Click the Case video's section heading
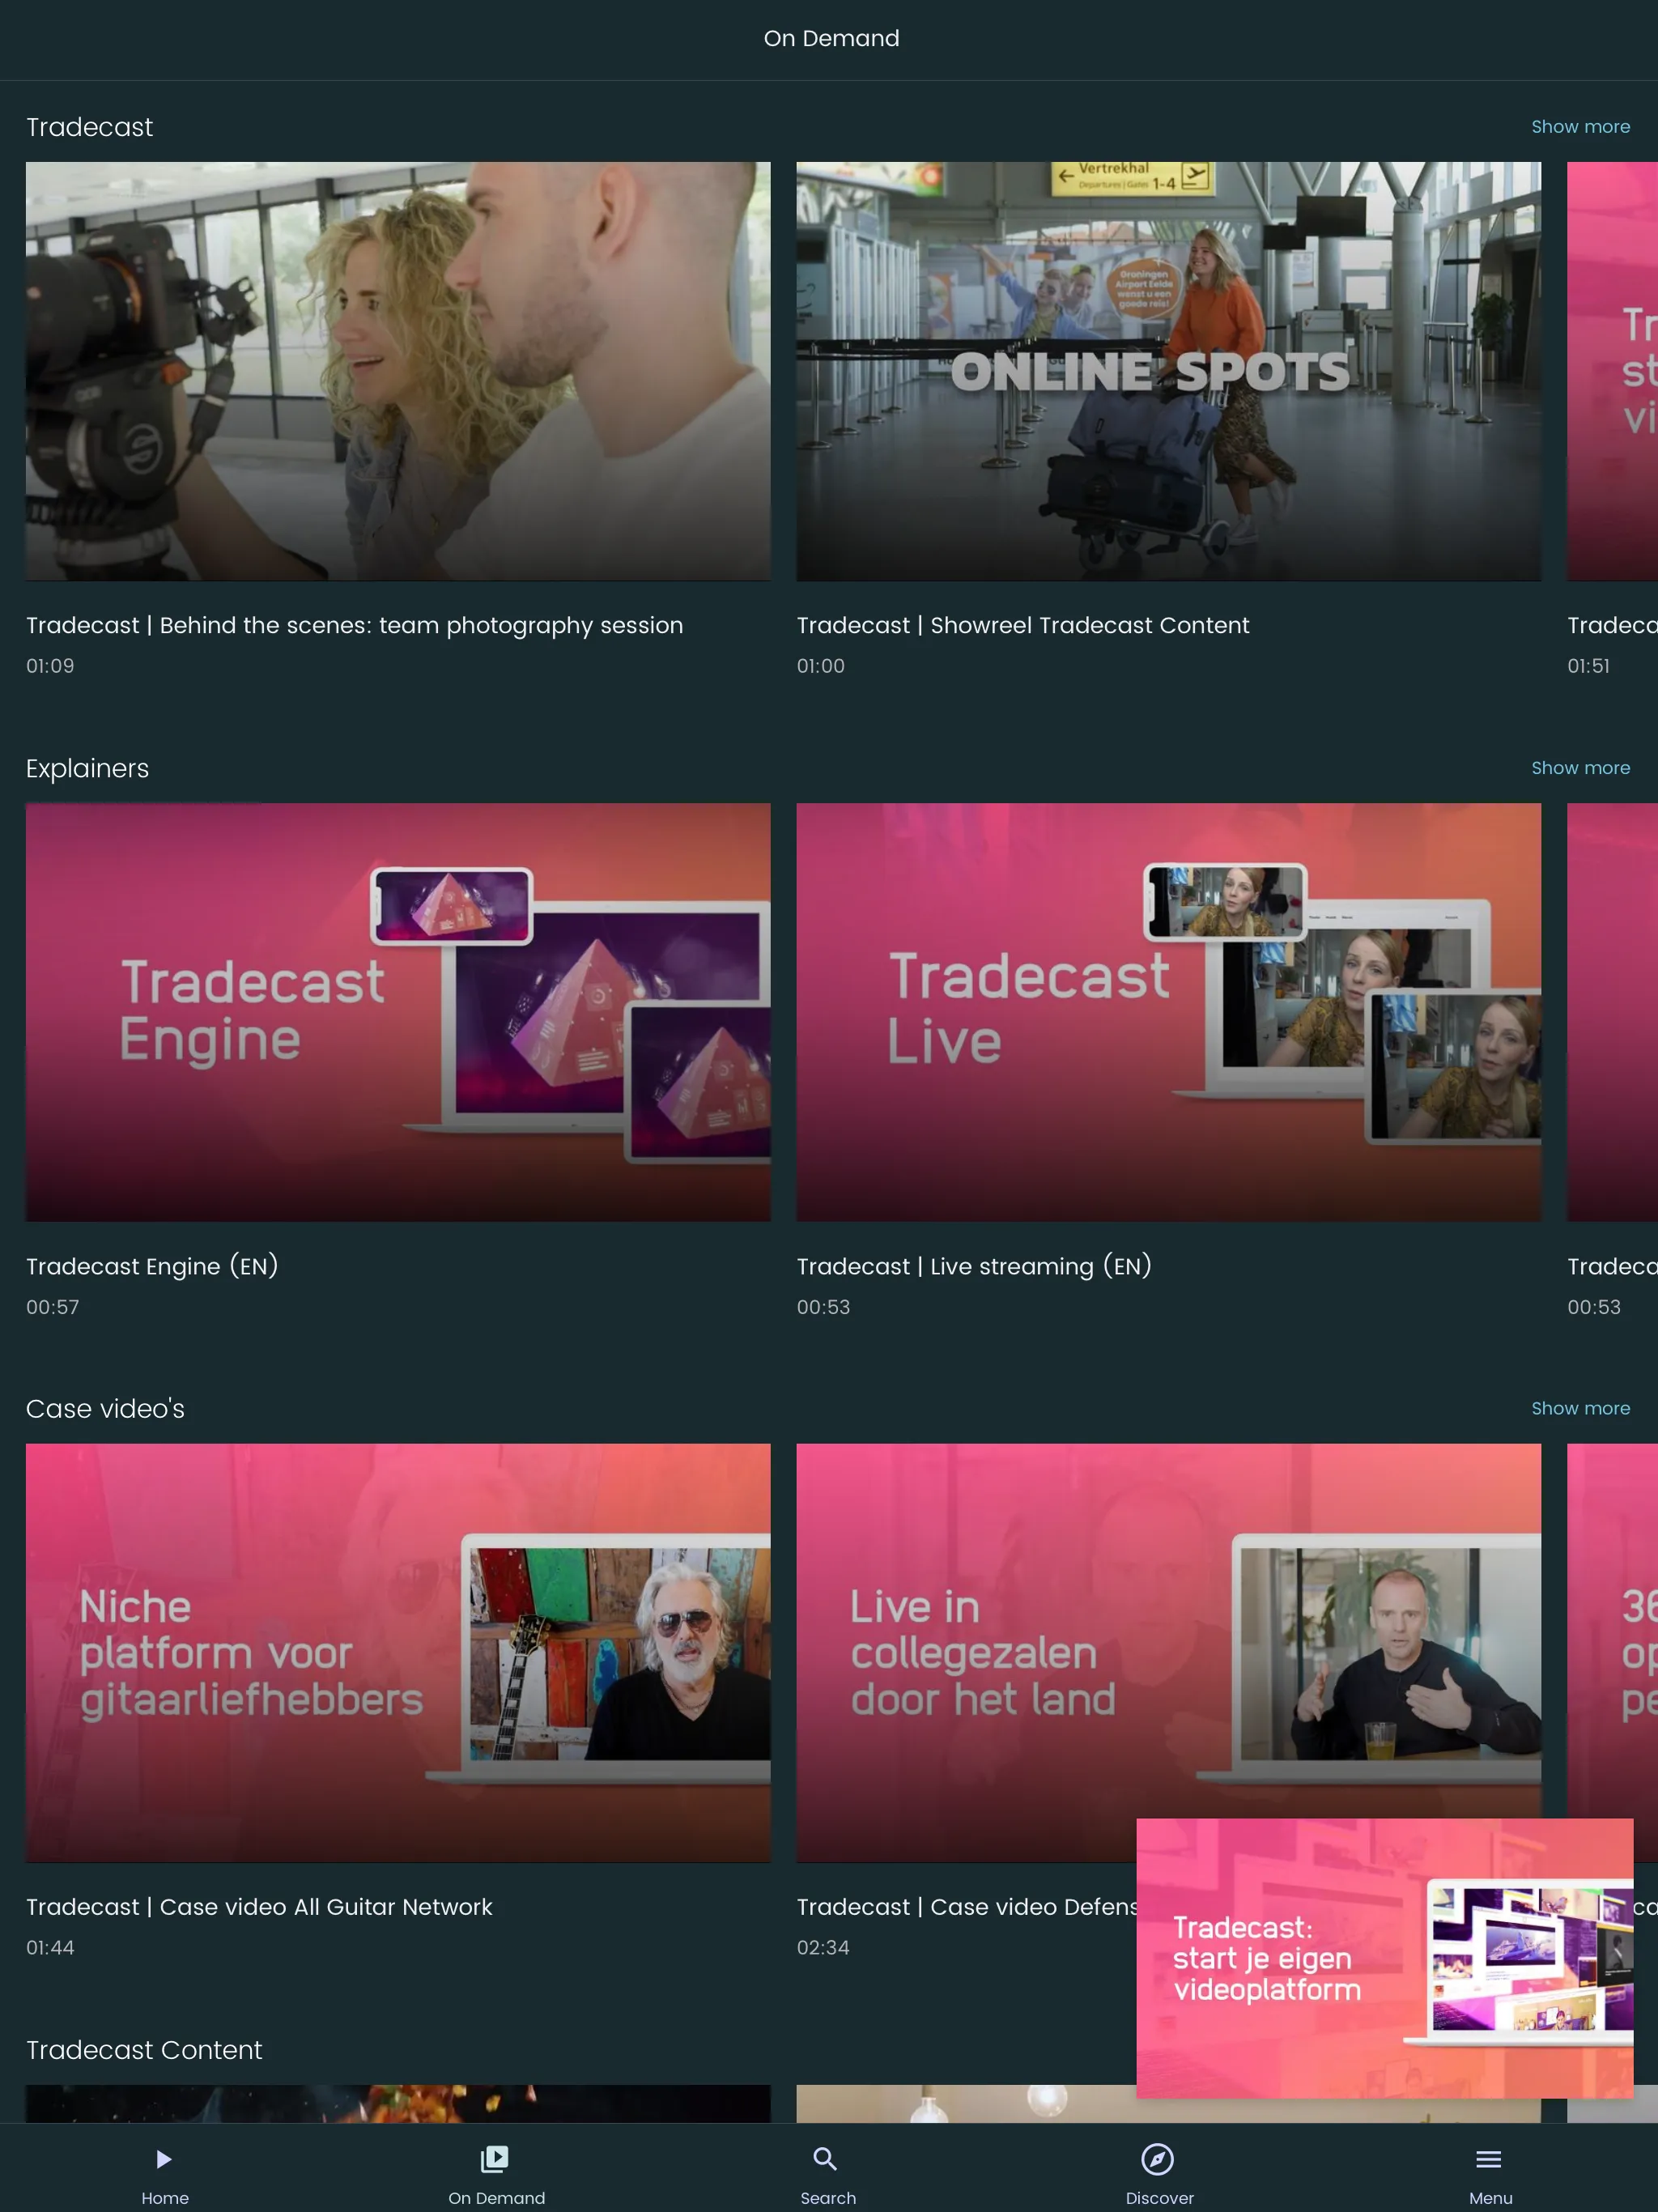Viewport: 1658px width, 2212px height. tap(105, 1408)
